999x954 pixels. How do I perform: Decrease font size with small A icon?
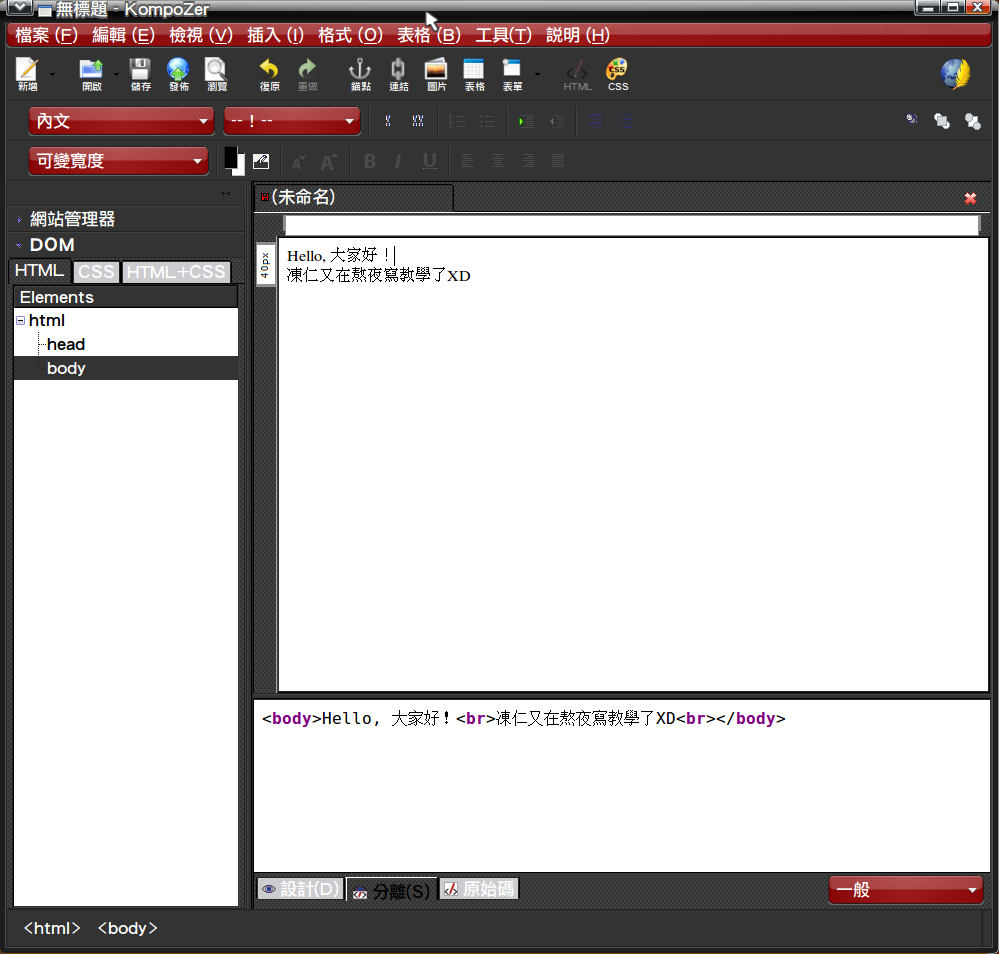298,162
